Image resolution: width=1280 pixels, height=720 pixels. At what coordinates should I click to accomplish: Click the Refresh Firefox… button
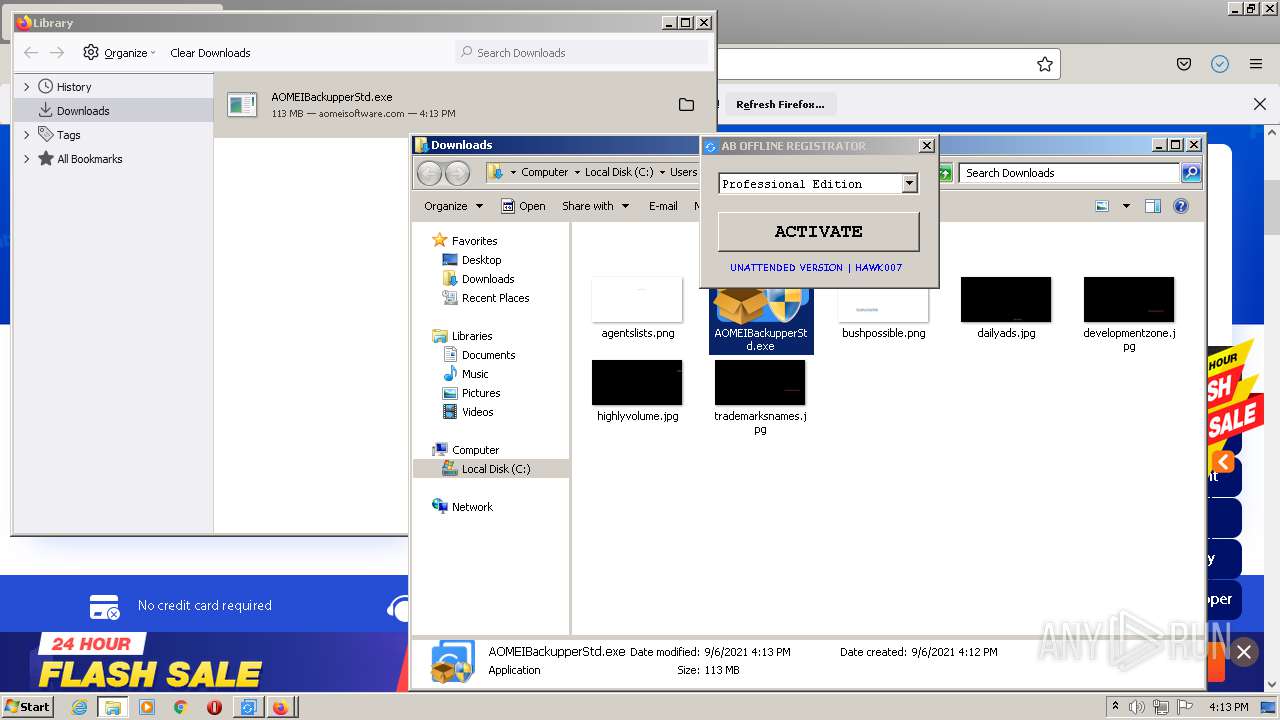click(x=780, y=104)
